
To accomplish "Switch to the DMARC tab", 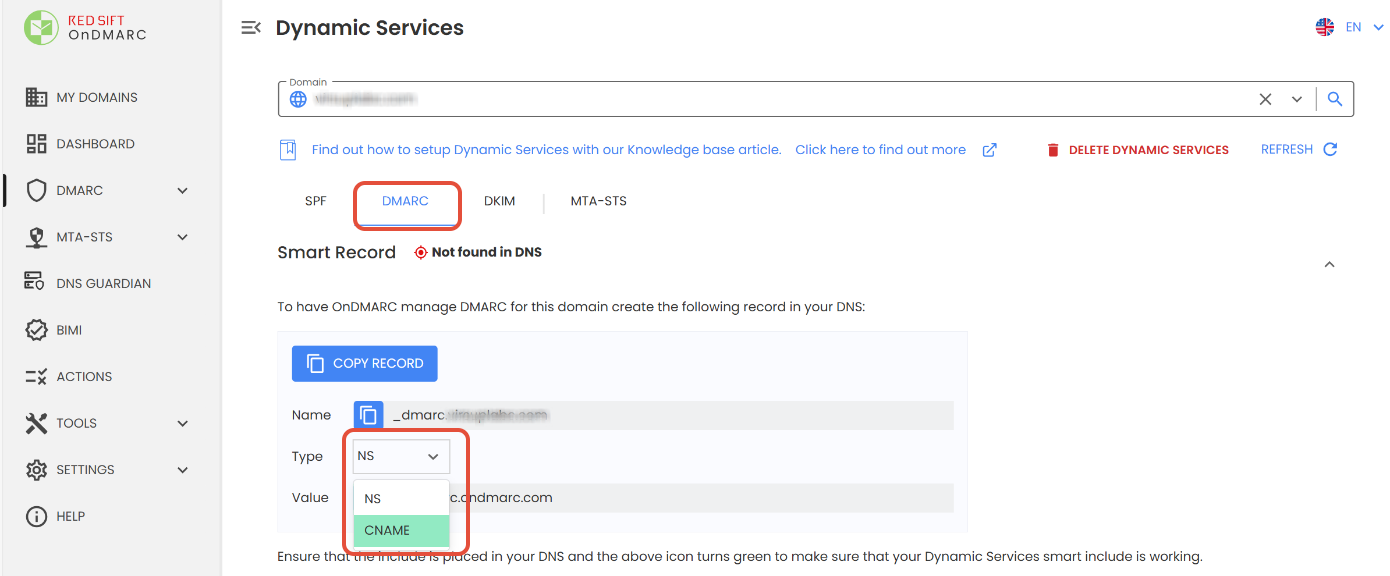I will [x=405, y=201].
